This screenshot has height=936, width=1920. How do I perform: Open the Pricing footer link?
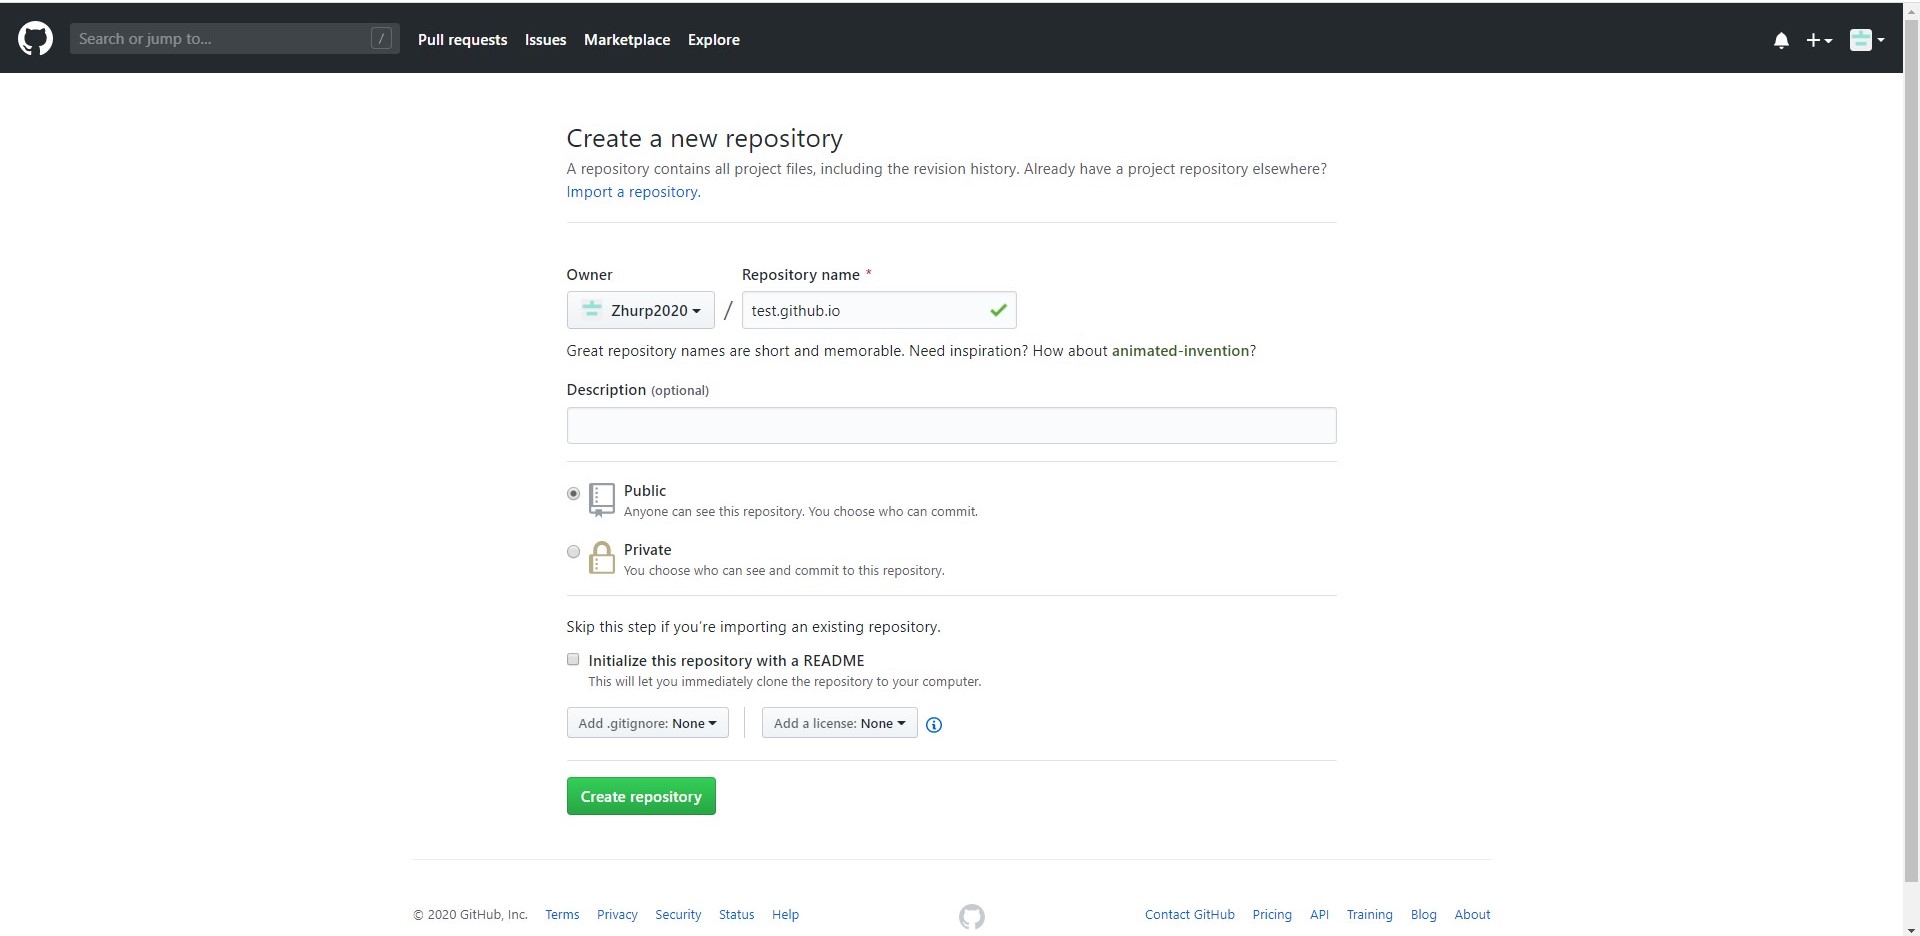tap(1272, 915)
